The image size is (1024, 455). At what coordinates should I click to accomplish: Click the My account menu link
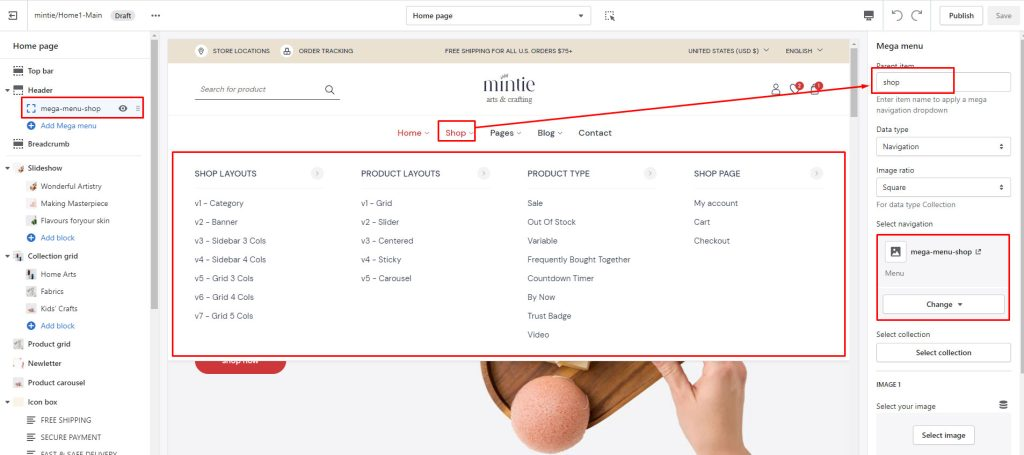716,204
